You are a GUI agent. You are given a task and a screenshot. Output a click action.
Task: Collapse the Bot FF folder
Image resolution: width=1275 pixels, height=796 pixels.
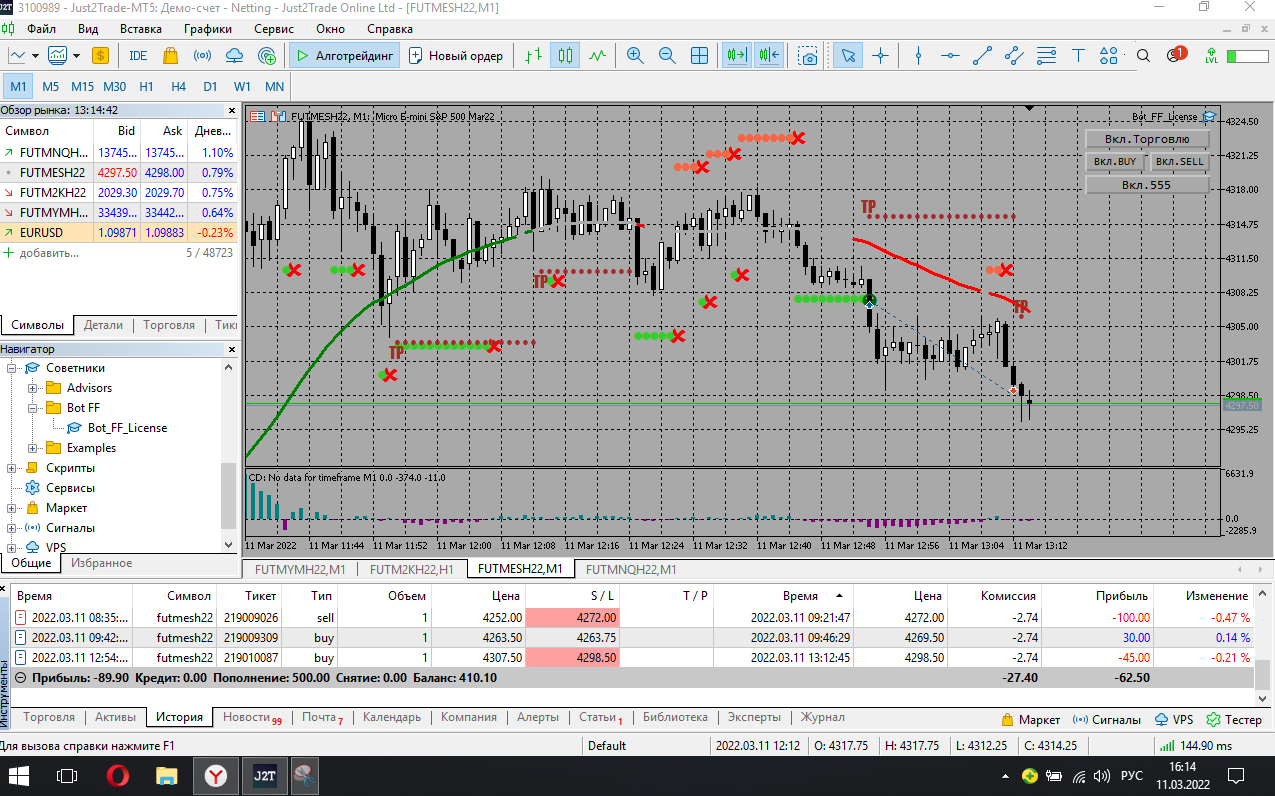(x=33, y=408)
